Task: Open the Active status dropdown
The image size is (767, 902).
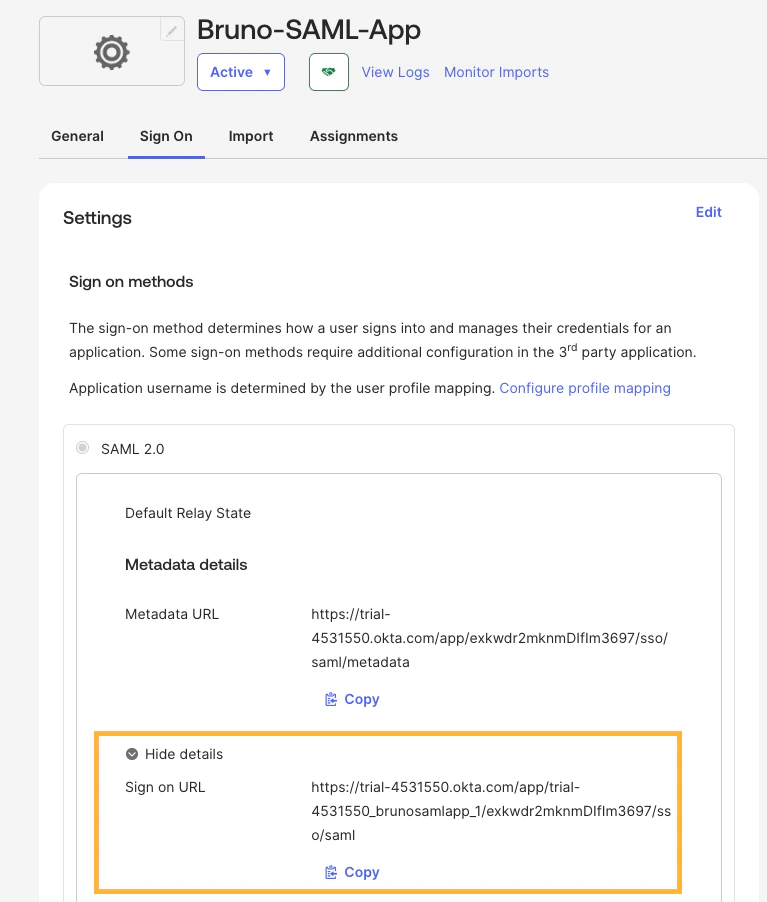Action: [x=240, y=71]
